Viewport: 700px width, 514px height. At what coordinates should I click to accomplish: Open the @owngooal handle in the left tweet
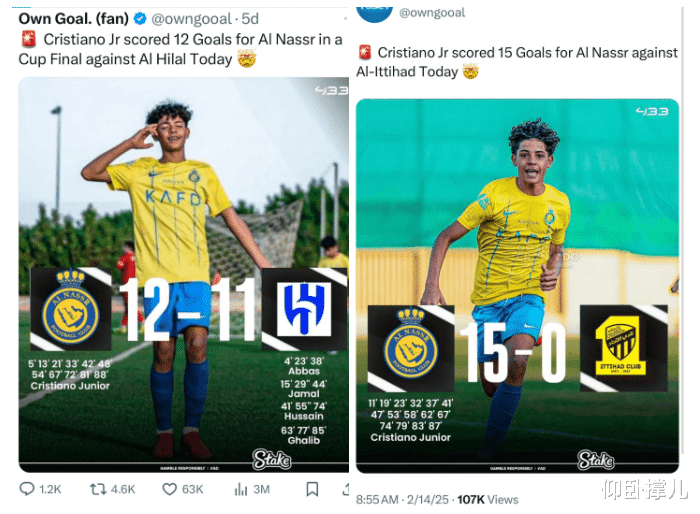point(192,19)
